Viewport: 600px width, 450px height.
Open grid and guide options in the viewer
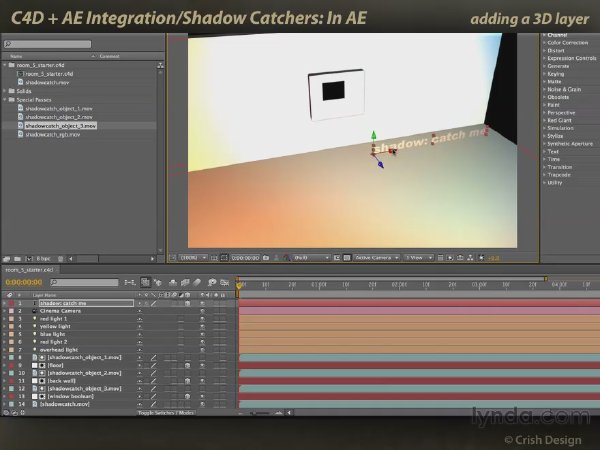tap(214, 258)
